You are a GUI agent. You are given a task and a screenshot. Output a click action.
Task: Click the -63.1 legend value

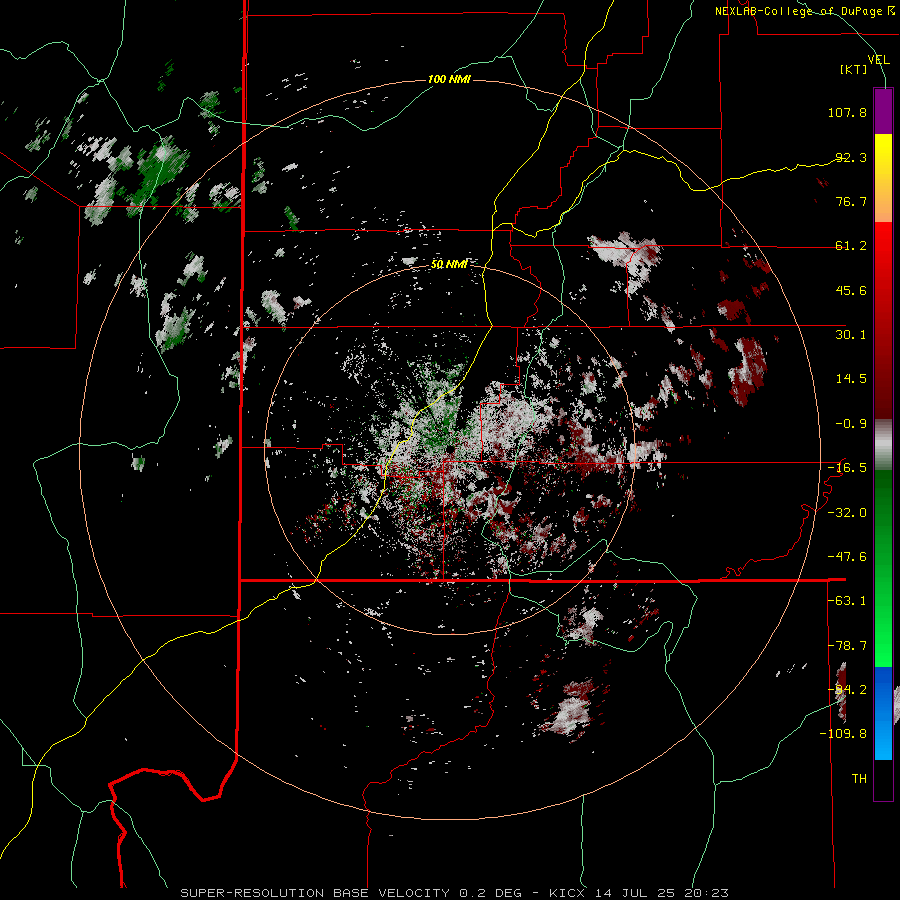847,601
